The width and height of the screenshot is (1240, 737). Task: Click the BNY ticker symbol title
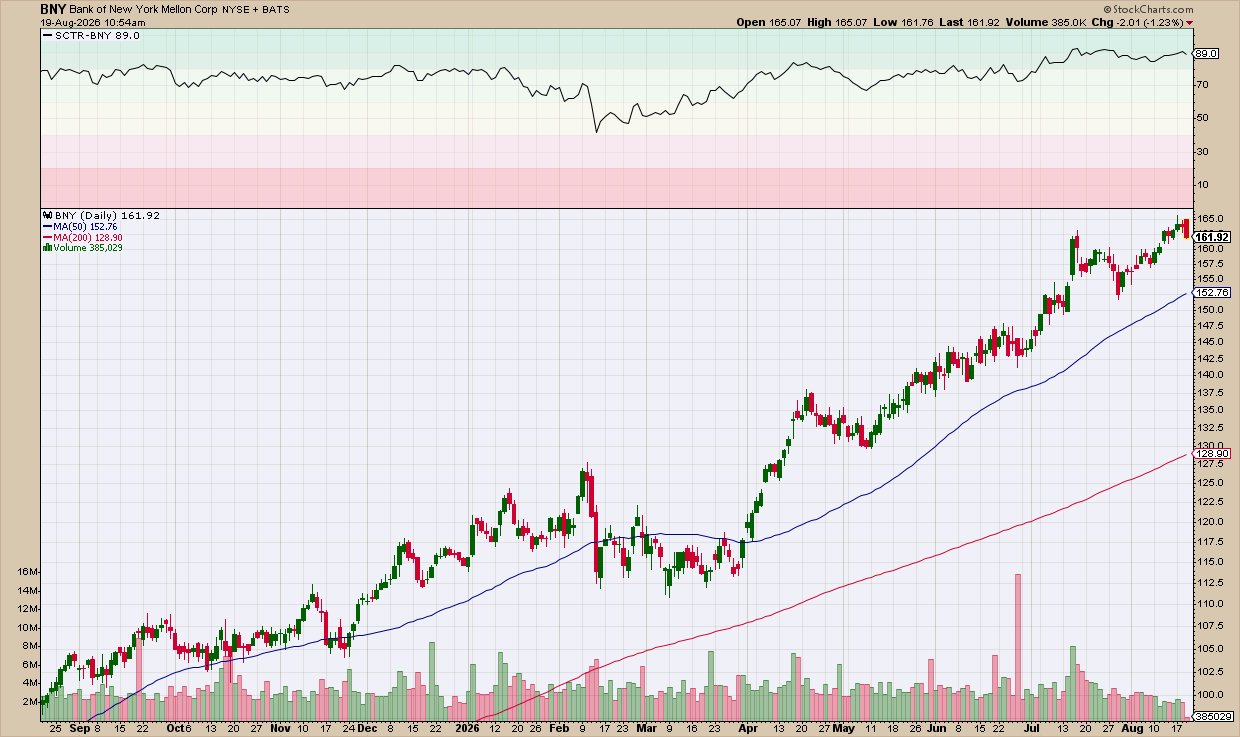53,8
